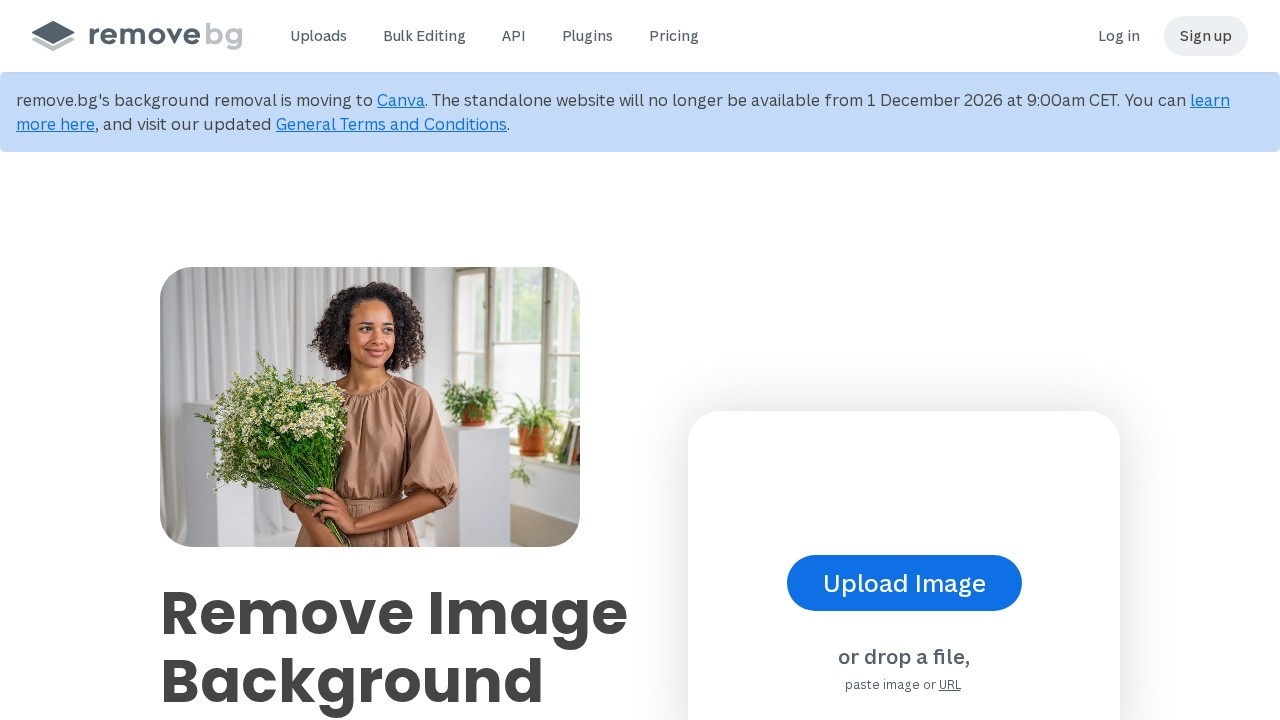Open General Terms and Conditions link
1280x720 pixels.
391,124
